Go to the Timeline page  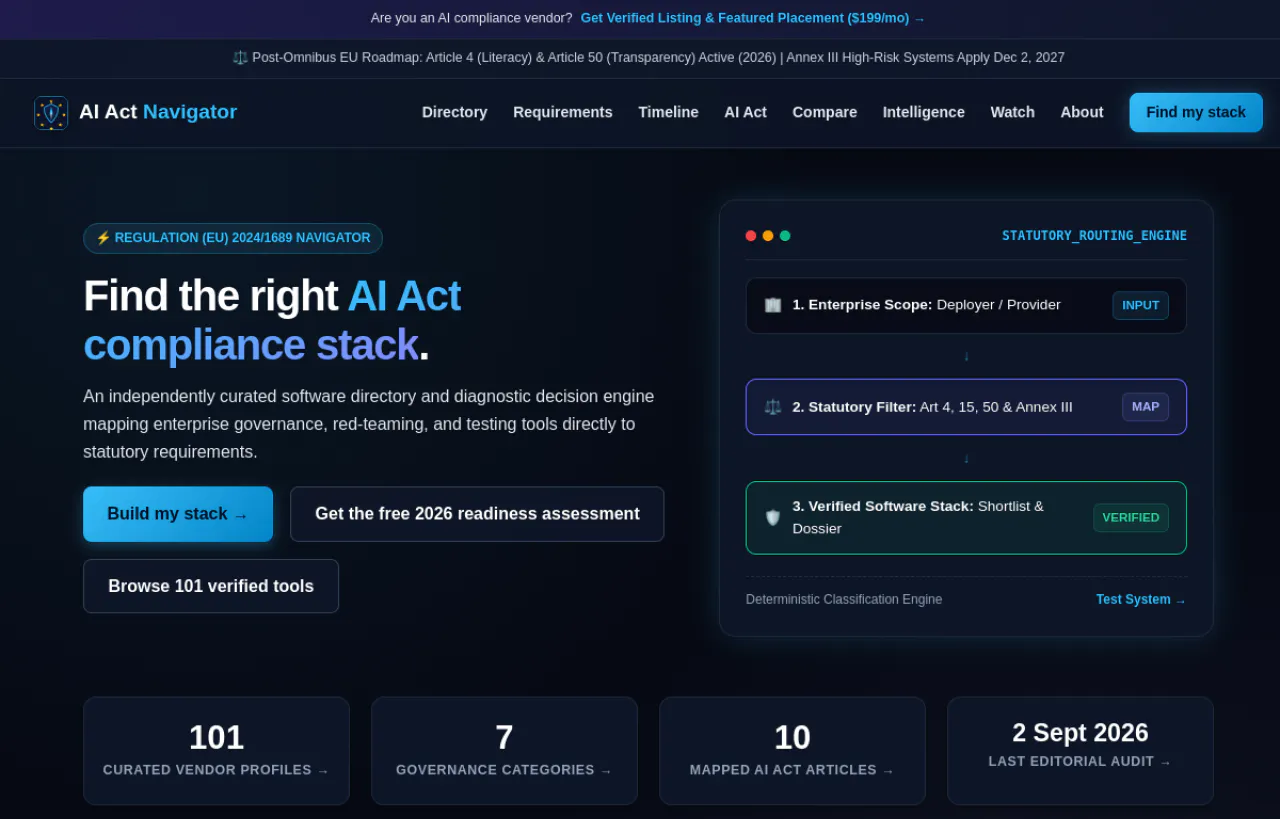(x=668, y=112)
